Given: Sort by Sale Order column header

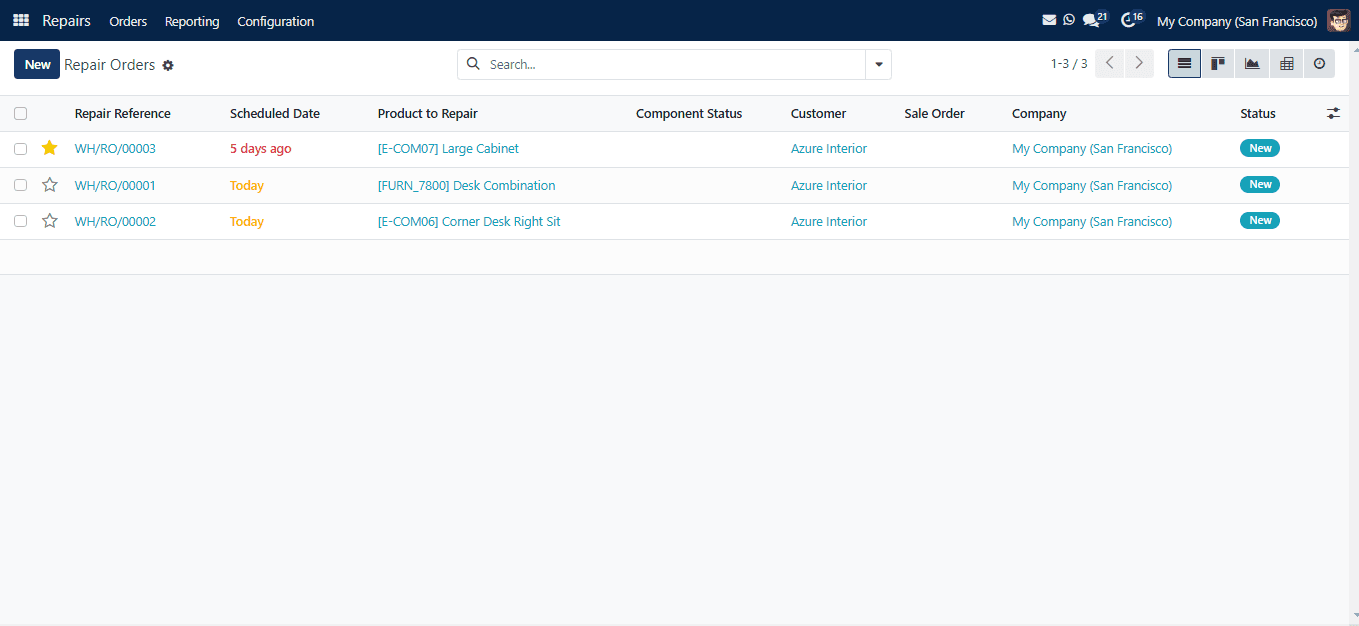Looking at the screenshot, I should point(934,114).
